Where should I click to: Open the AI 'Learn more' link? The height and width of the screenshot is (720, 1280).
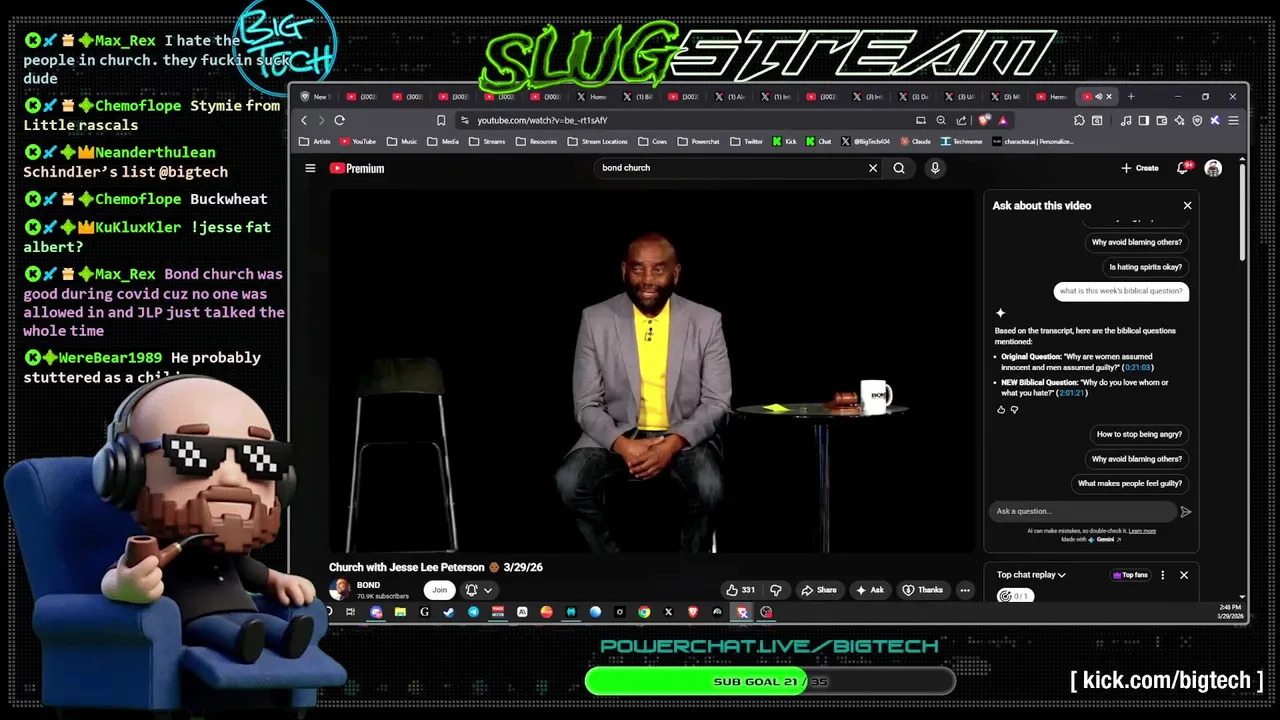pos(1142,531)
